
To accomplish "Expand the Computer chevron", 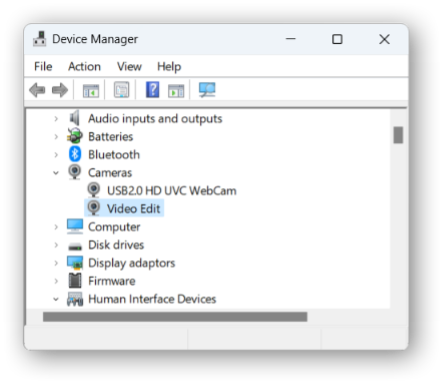I will pyautogui.click(x=56, y=227).
